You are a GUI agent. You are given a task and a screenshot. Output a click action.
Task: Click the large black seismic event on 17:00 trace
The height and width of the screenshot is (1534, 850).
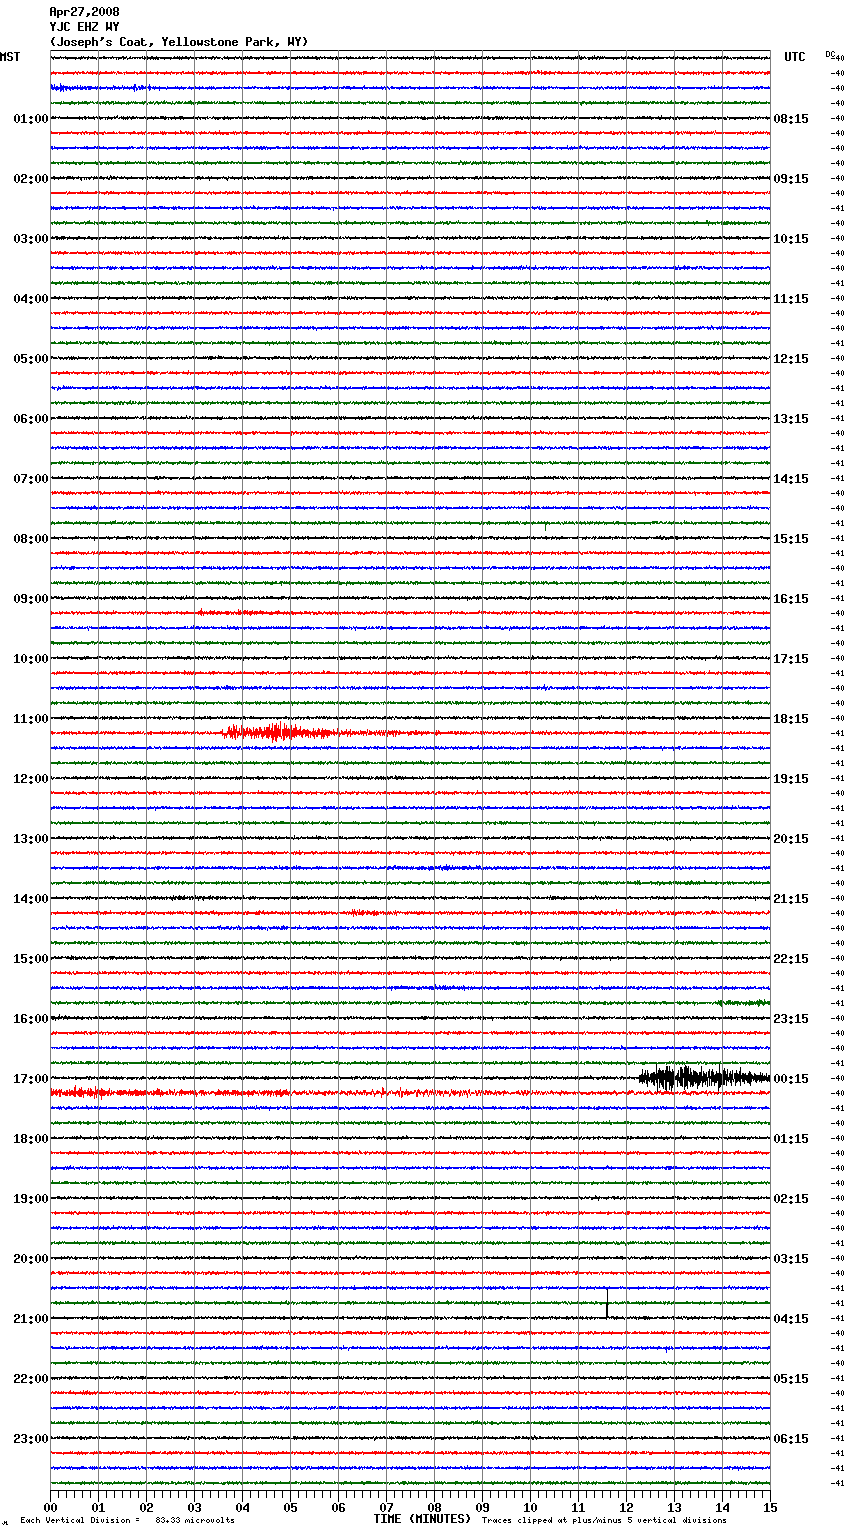[x=704, y=1077]
